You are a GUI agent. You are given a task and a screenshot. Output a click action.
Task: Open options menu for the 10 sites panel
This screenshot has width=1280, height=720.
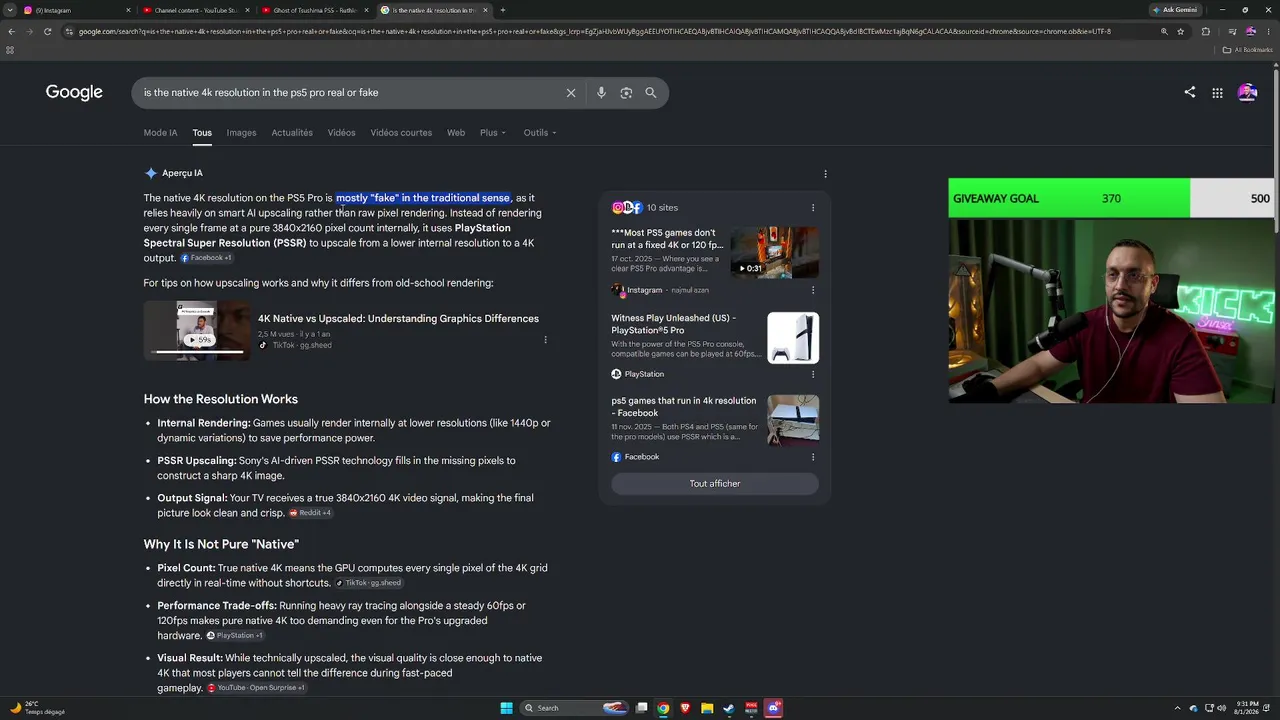click(813, 208)
